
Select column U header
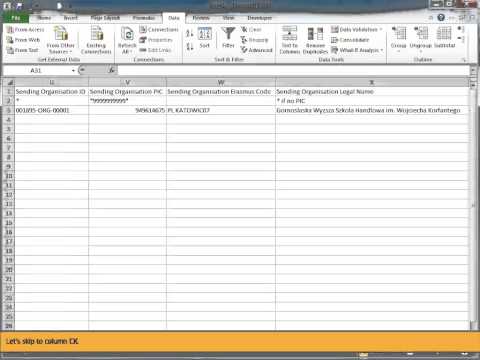click(52, 82)
